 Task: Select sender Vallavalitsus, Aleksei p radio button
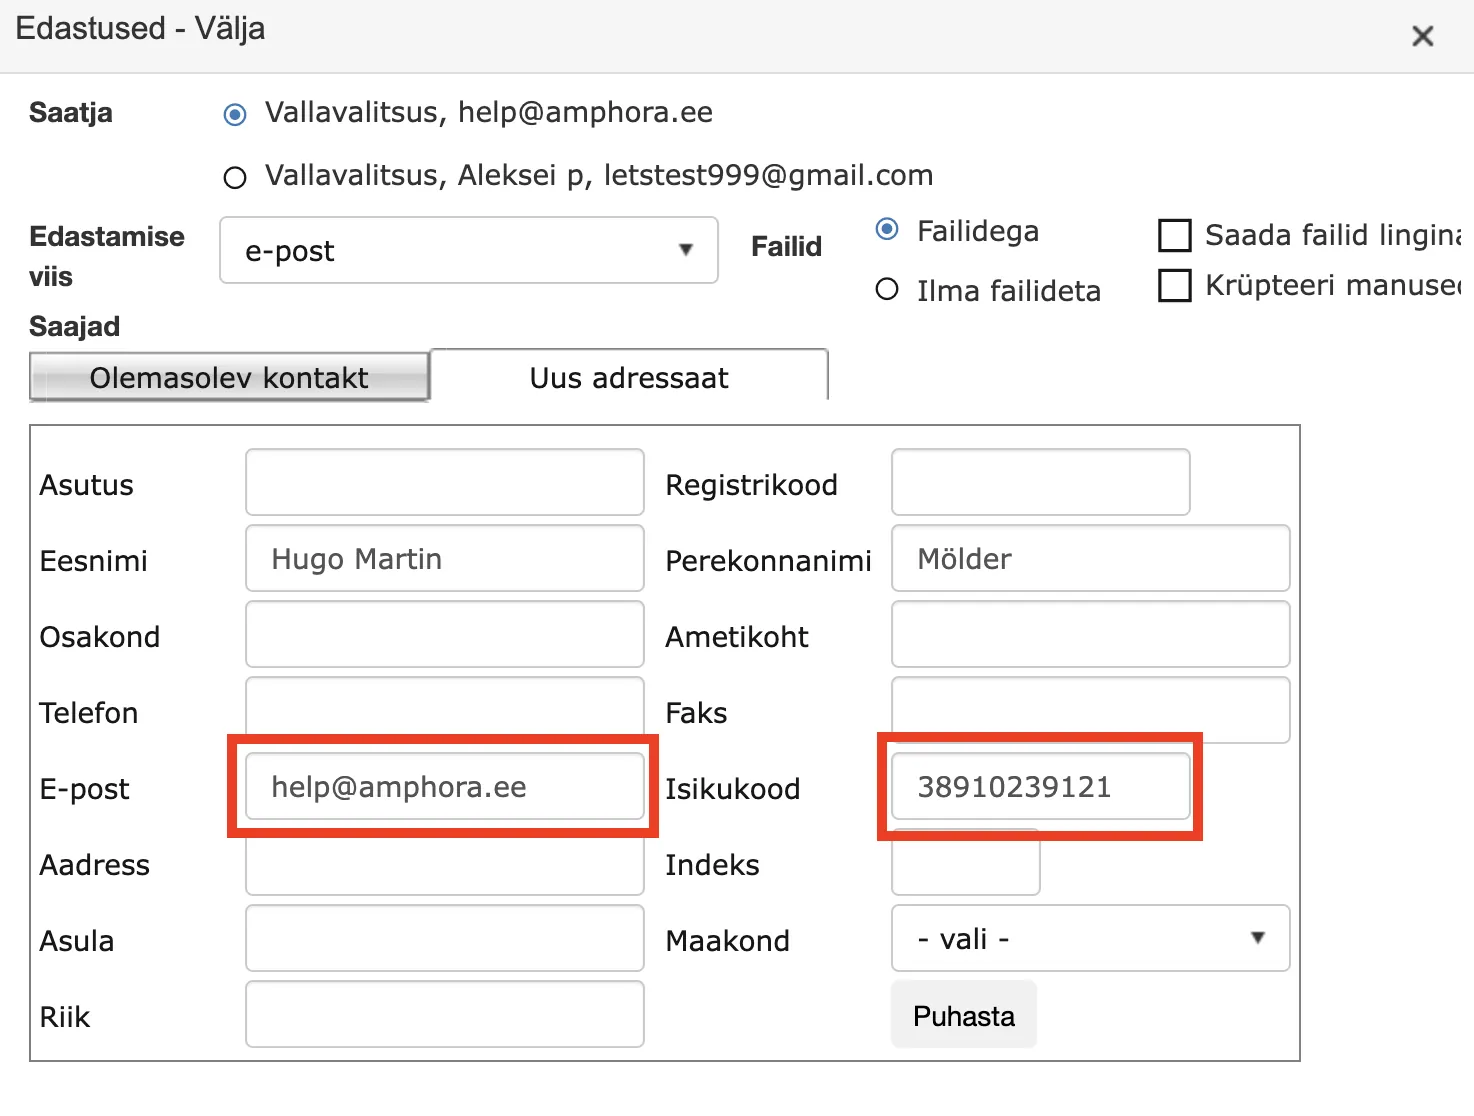tap(235, 178)
